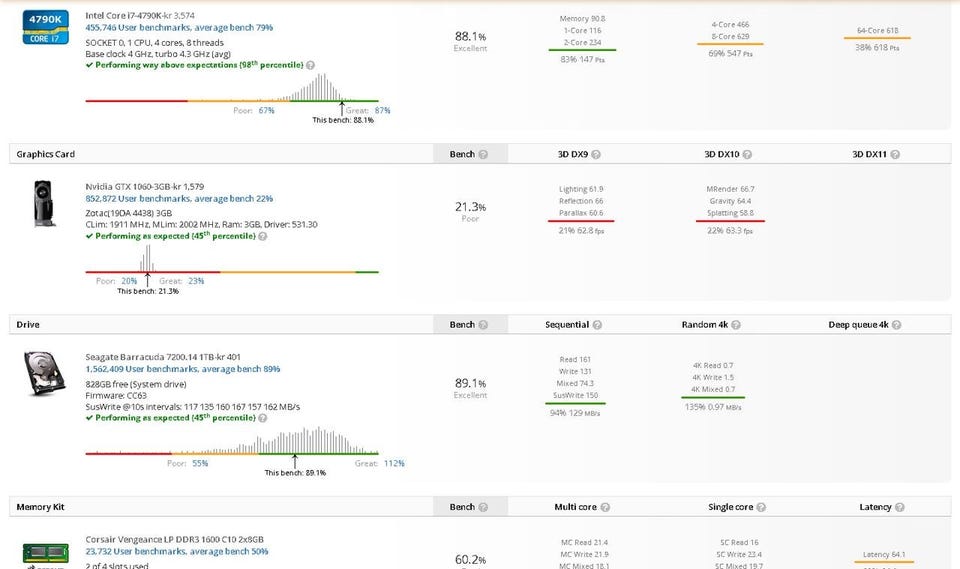This screenshot has width=960, height=569.
Task: Open help icon after CPU 98th percentile text
Action: pos(310,65)
